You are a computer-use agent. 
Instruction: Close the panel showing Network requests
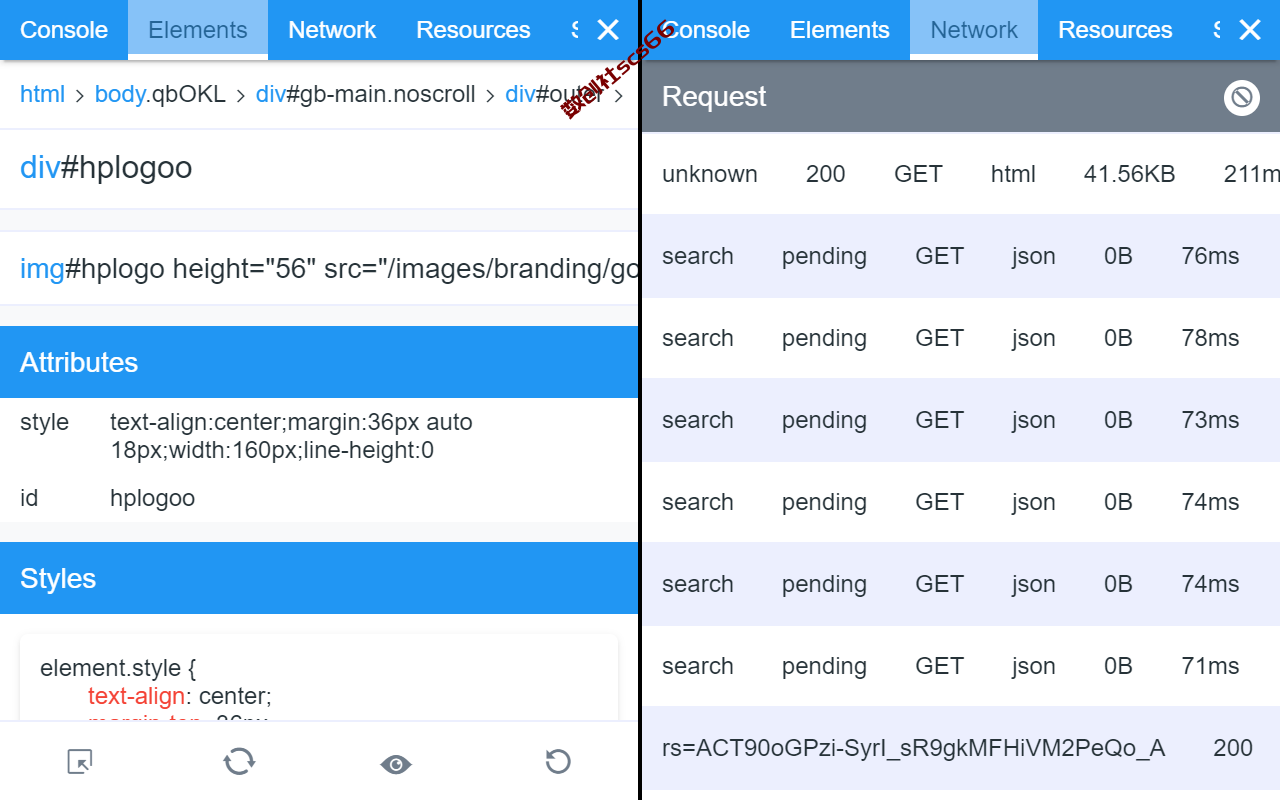click(x=1250, y=30)
